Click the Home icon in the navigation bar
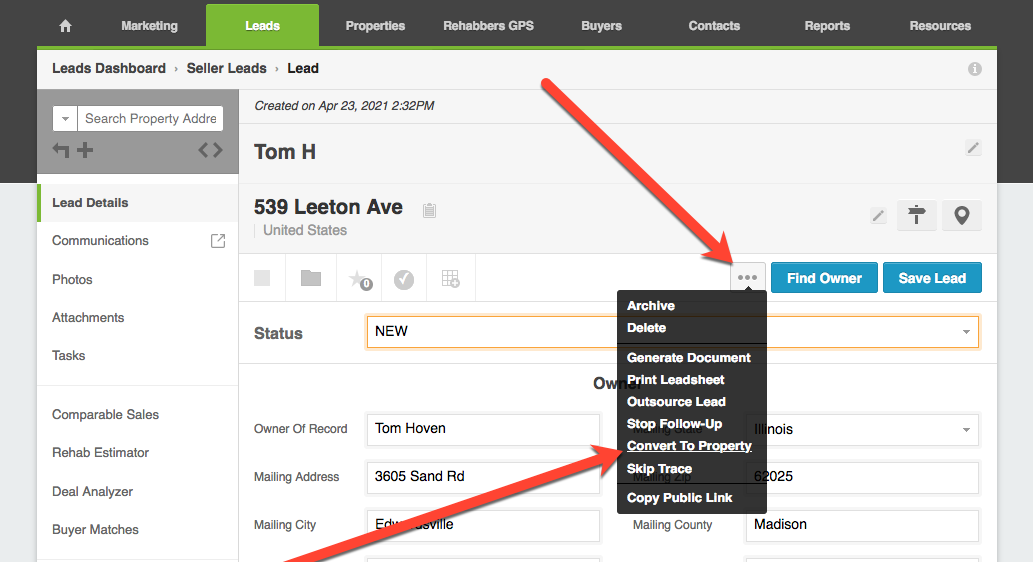The image size is (1033, 562). [x=66, y=26]
